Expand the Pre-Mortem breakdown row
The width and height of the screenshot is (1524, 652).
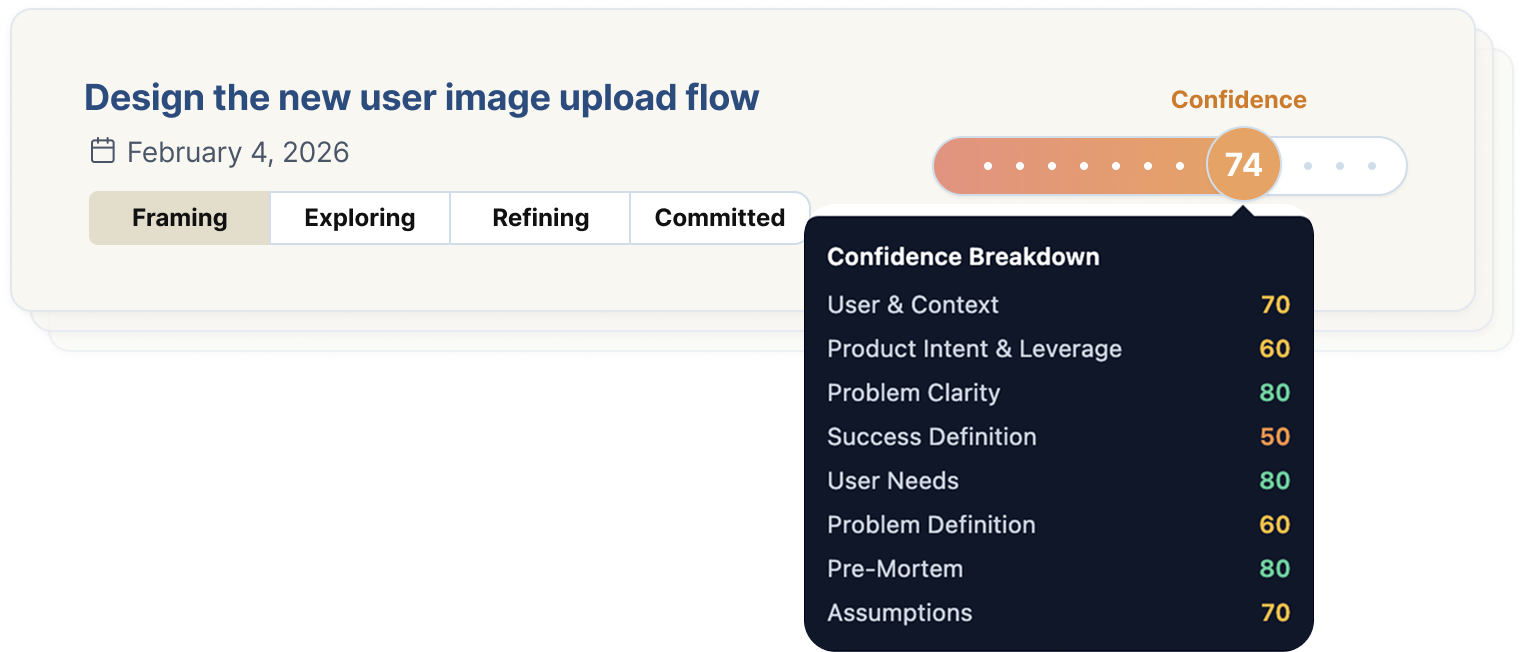(x=895, y=569)
